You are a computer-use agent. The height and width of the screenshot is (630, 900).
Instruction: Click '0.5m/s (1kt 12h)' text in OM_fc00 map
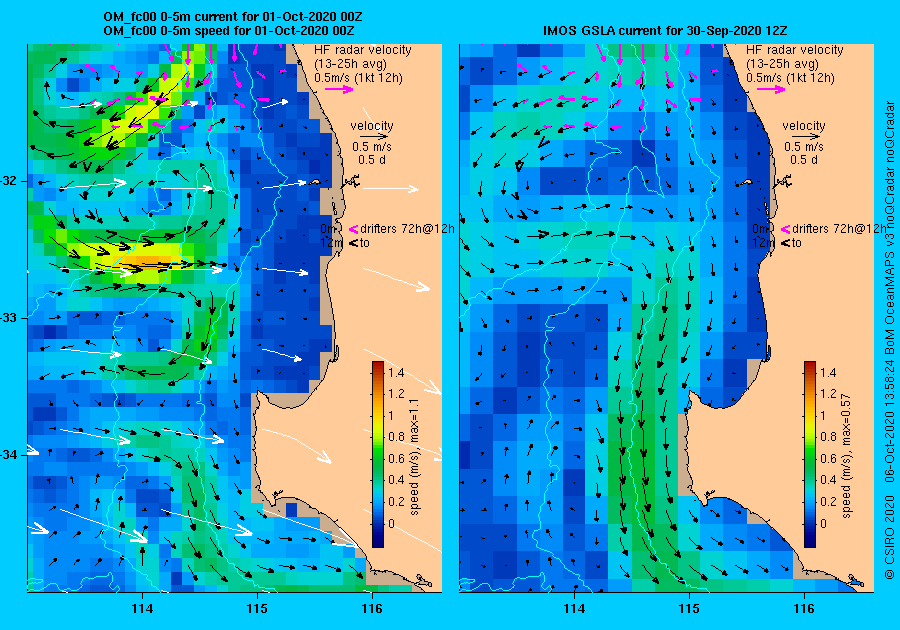358,77
